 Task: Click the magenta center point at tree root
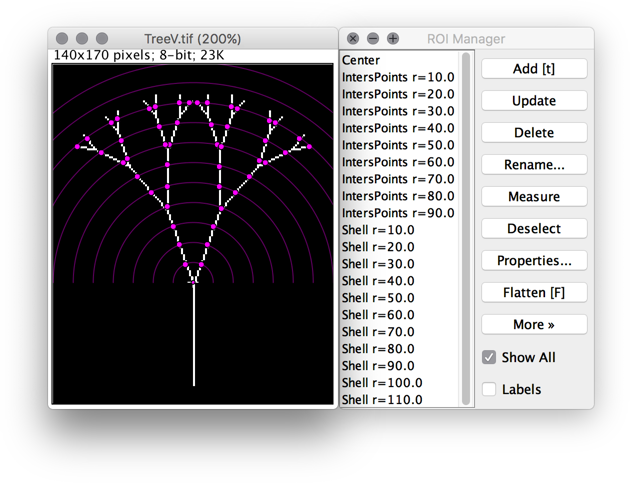click(x=193, y=283)
